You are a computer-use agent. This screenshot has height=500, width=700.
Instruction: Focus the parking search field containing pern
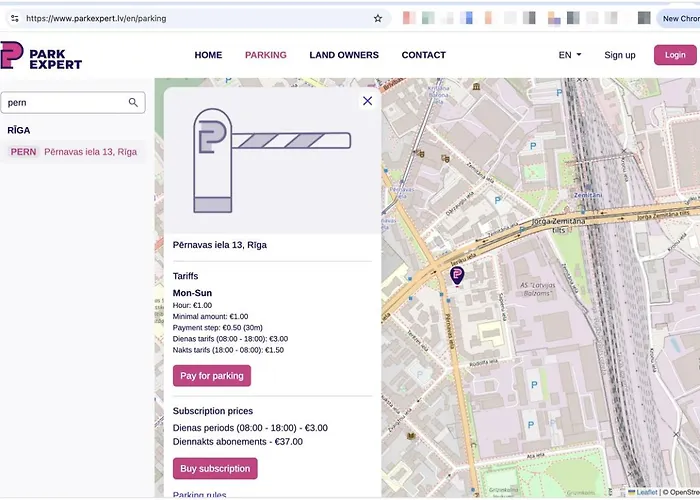(65, 103)
